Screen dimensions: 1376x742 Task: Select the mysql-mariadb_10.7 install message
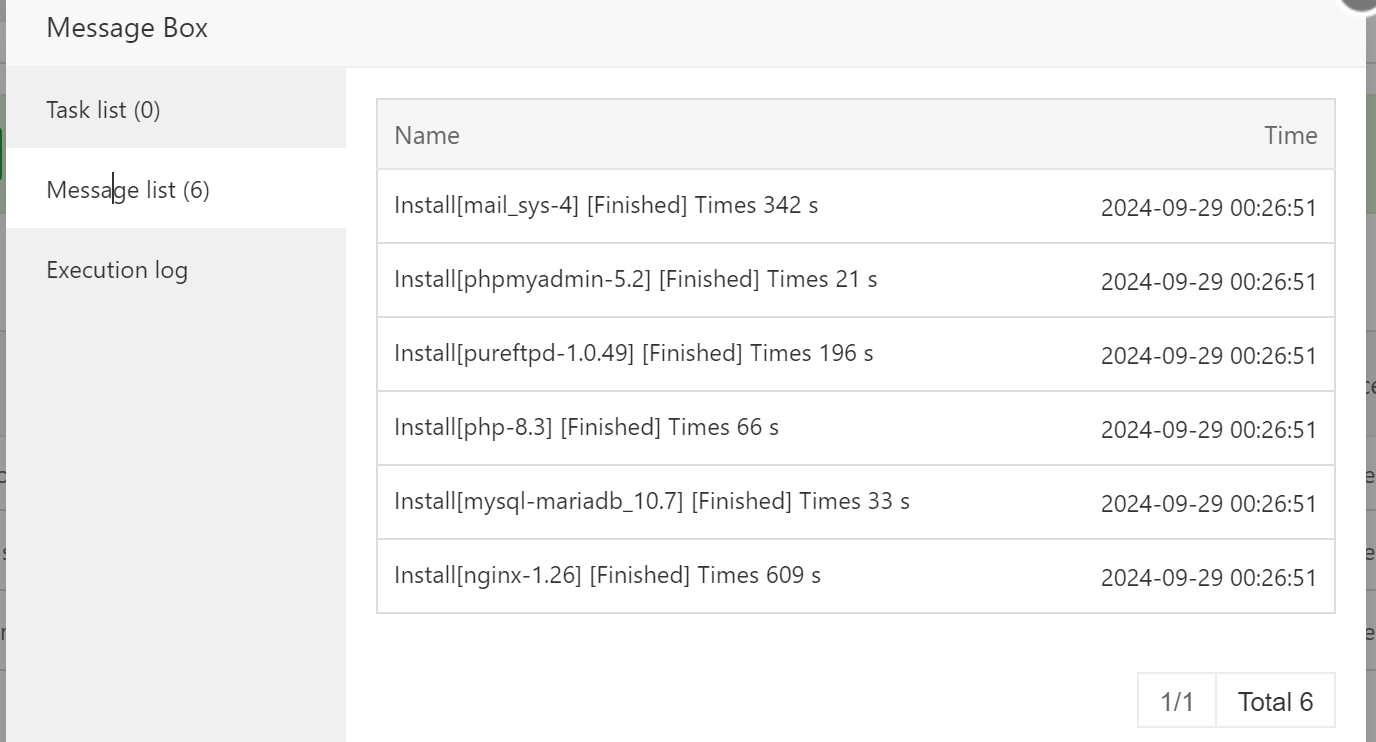652,501
